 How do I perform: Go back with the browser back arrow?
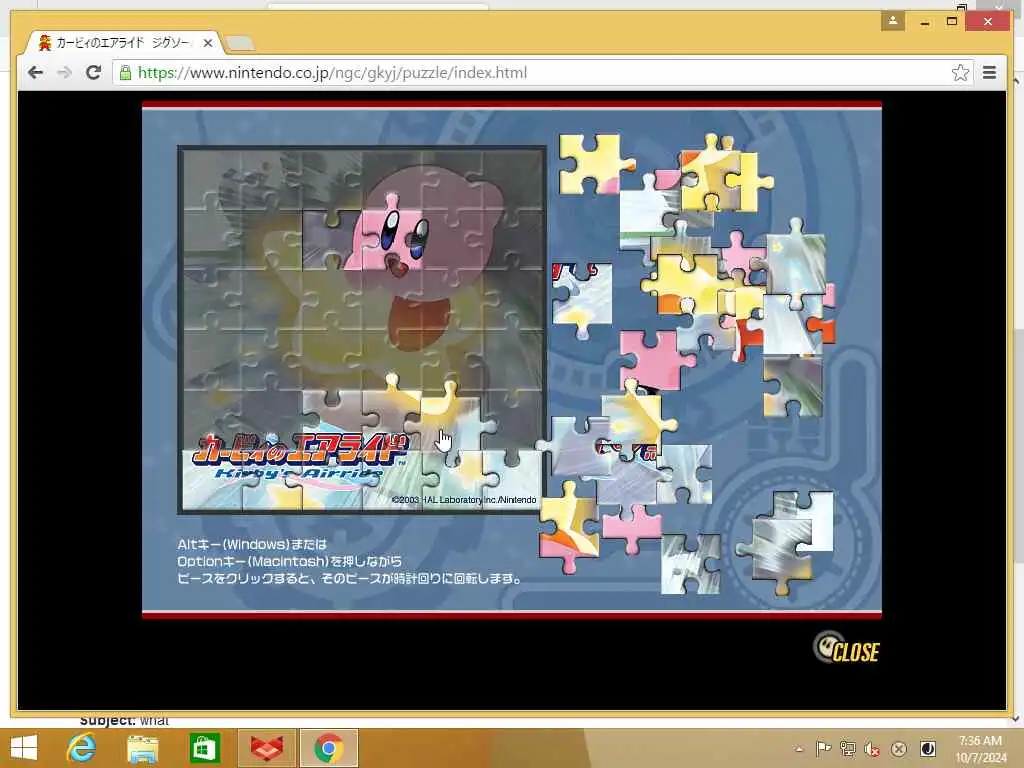tap(35, 72)
